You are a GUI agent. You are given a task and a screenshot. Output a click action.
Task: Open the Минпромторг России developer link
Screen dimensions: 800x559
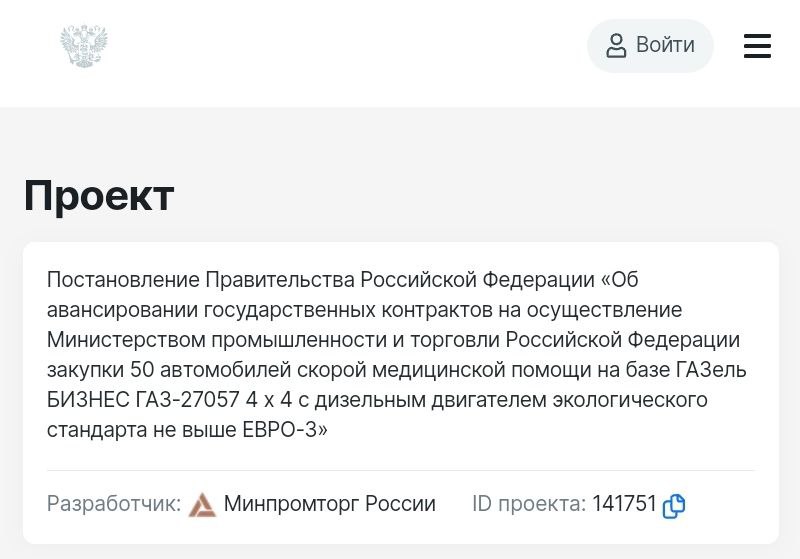pyautogui.click(x=329, y=504)
